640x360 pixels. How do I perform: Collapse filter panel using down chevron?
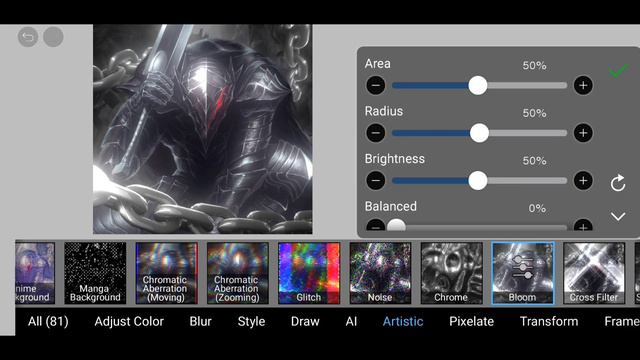pos(618,216)
